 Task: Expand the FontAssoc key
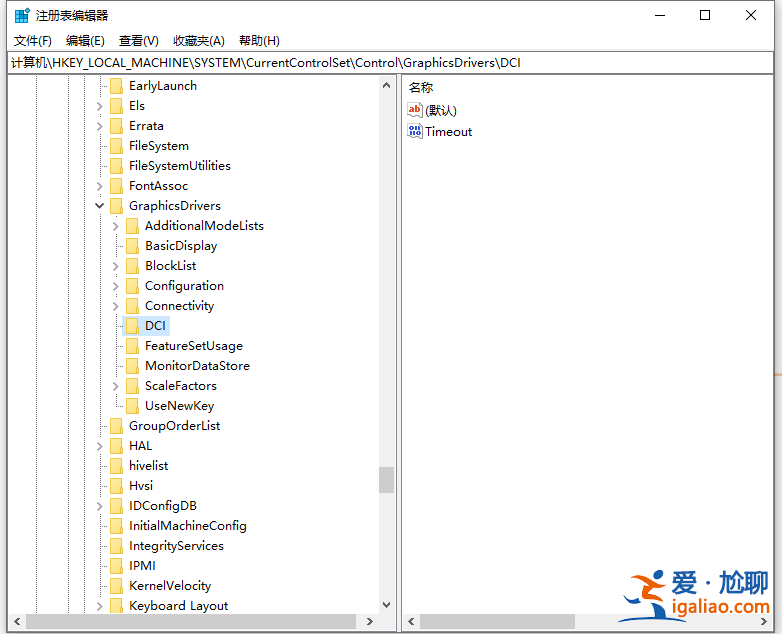99,186
